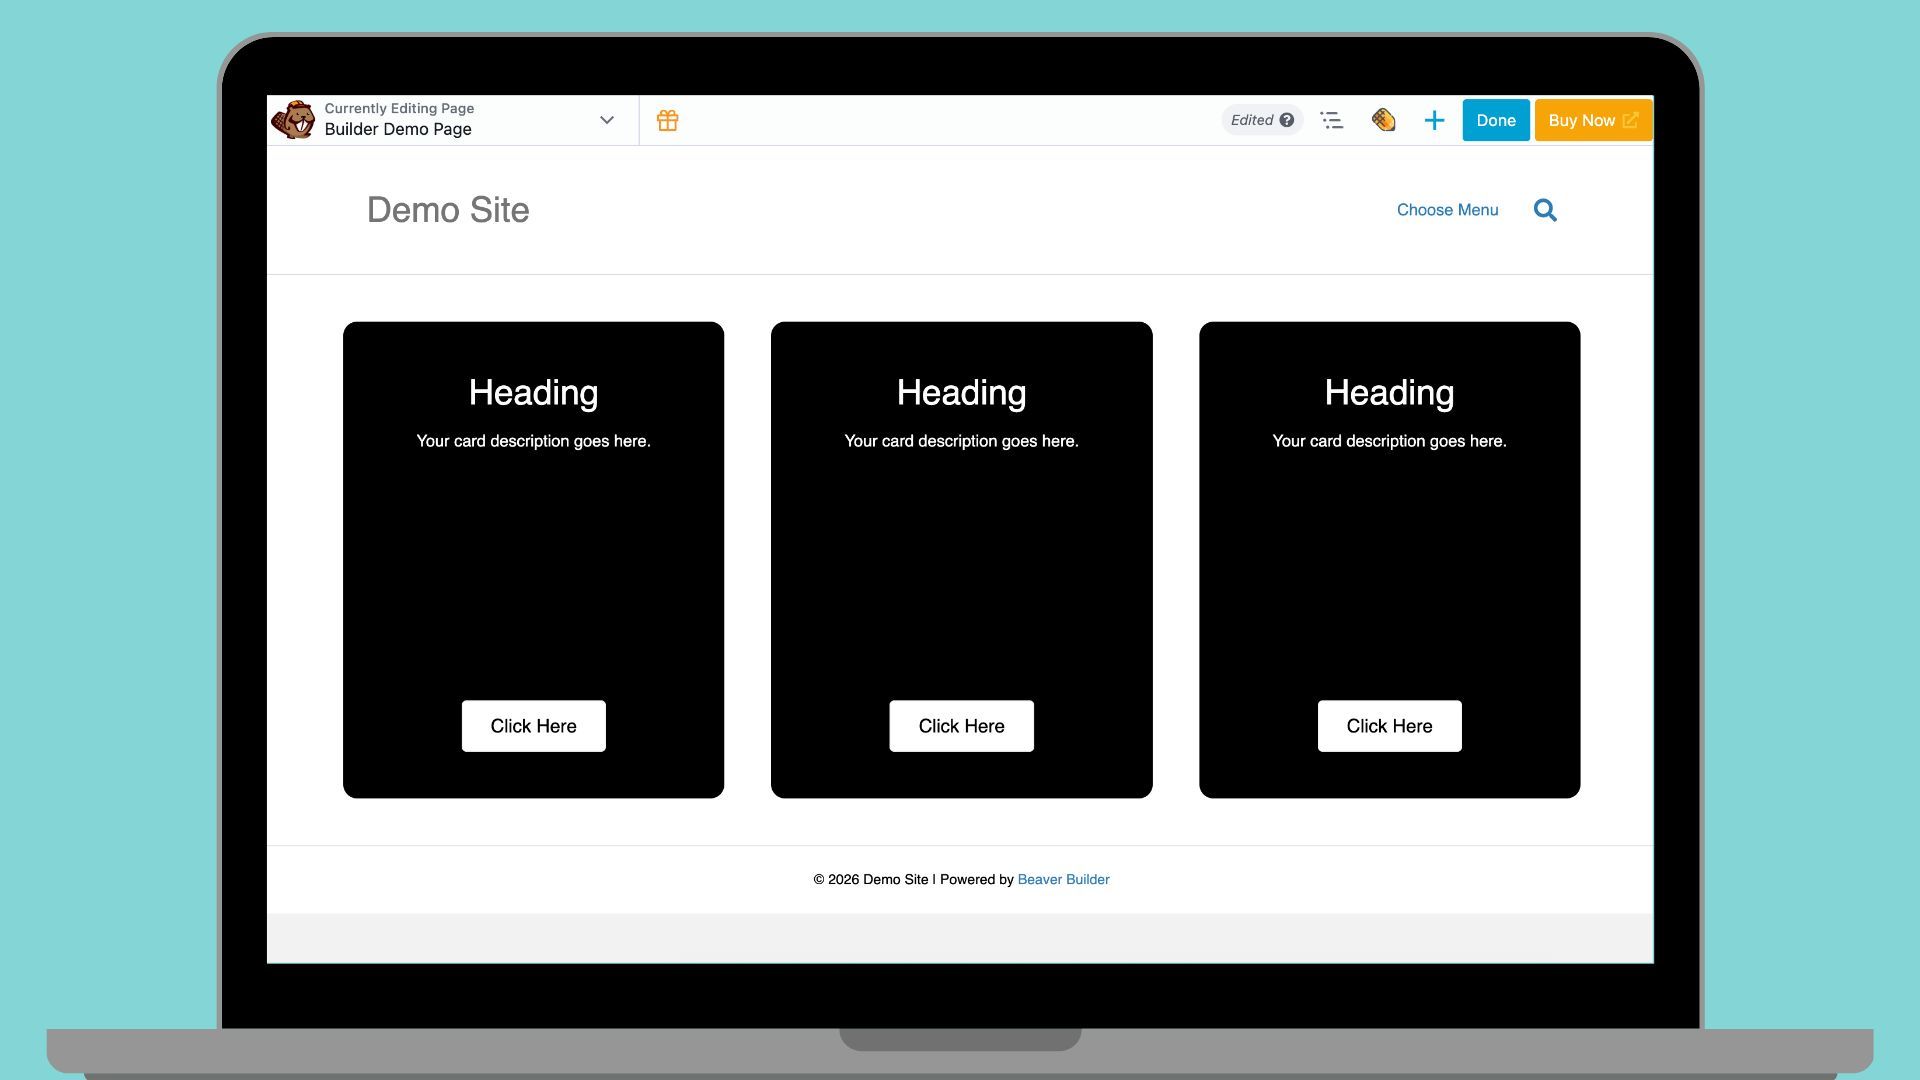The image size is (1920, 1080).
Task: Click the Beaver Builder beaver logo
Action: click(293, 120)
